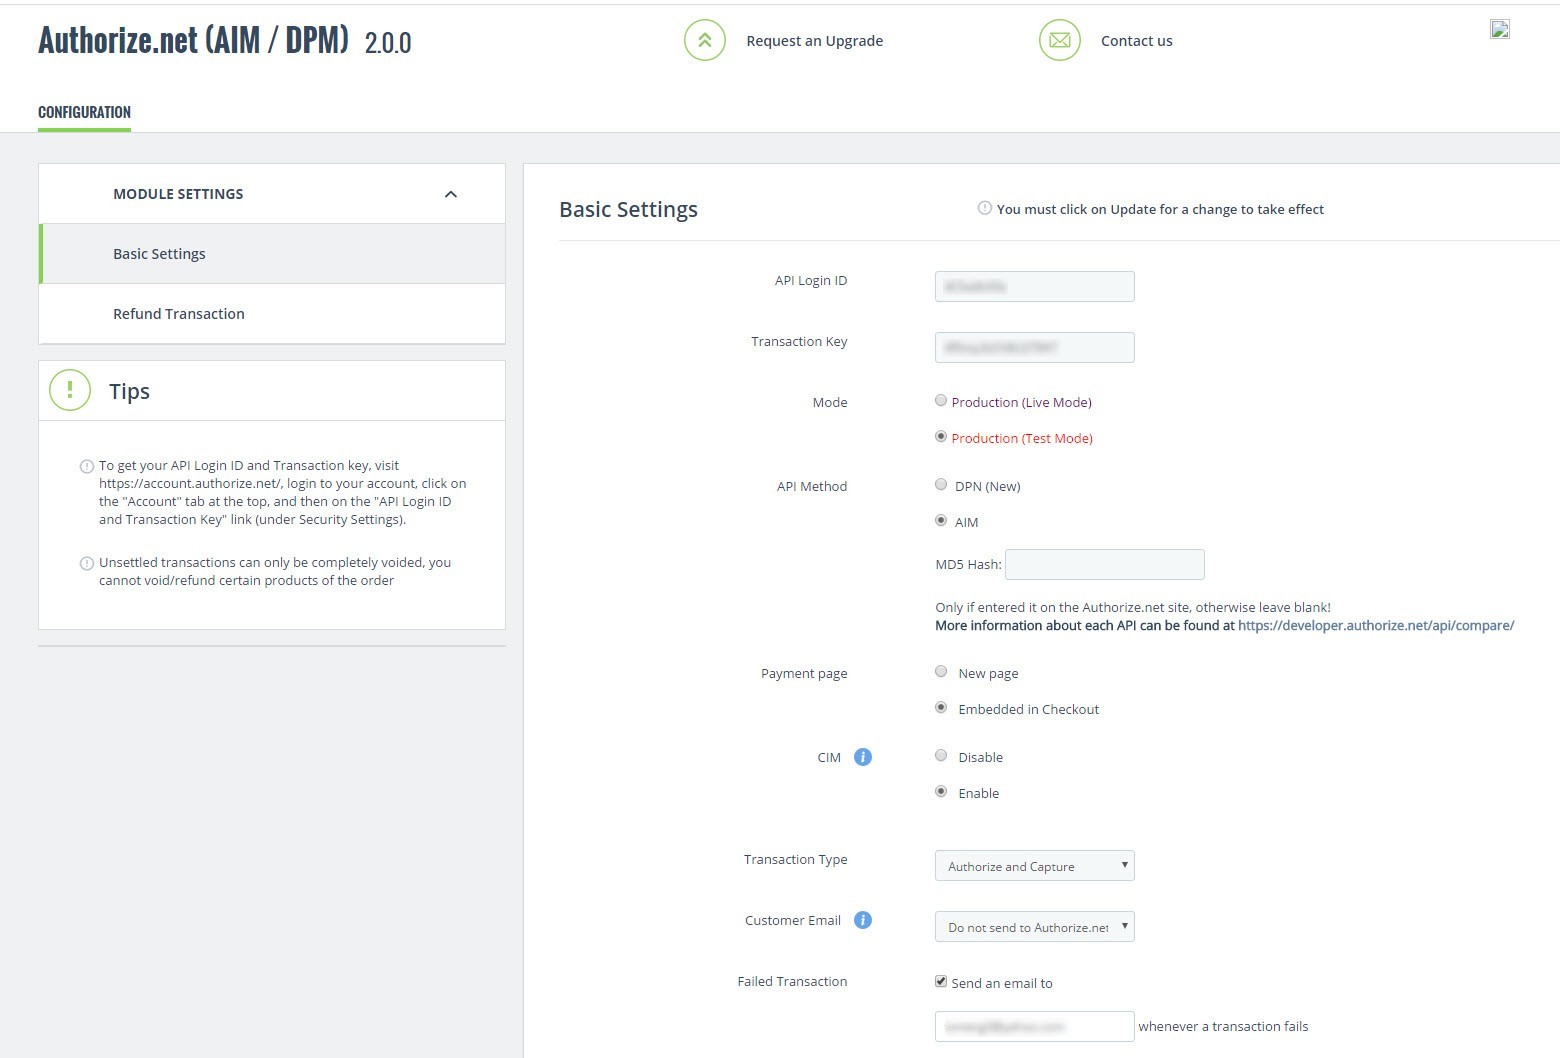
Task: Click the info icon beside the Update notice
Action: [985, 208]
